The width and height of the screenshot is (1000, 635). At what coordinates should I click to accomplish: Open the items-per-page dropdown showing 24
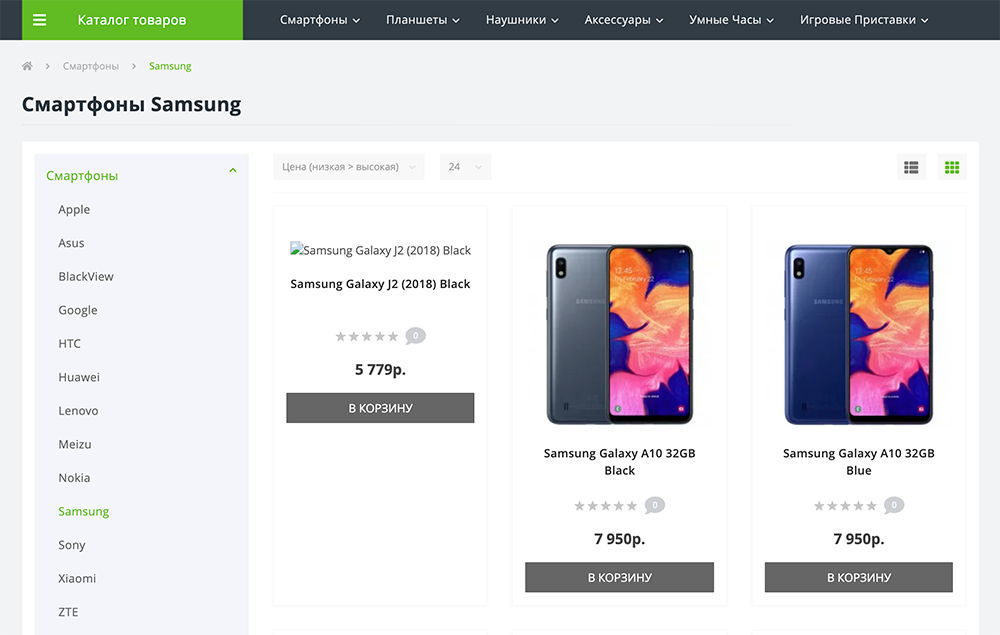pyautogui.click(x=466, y=167)
